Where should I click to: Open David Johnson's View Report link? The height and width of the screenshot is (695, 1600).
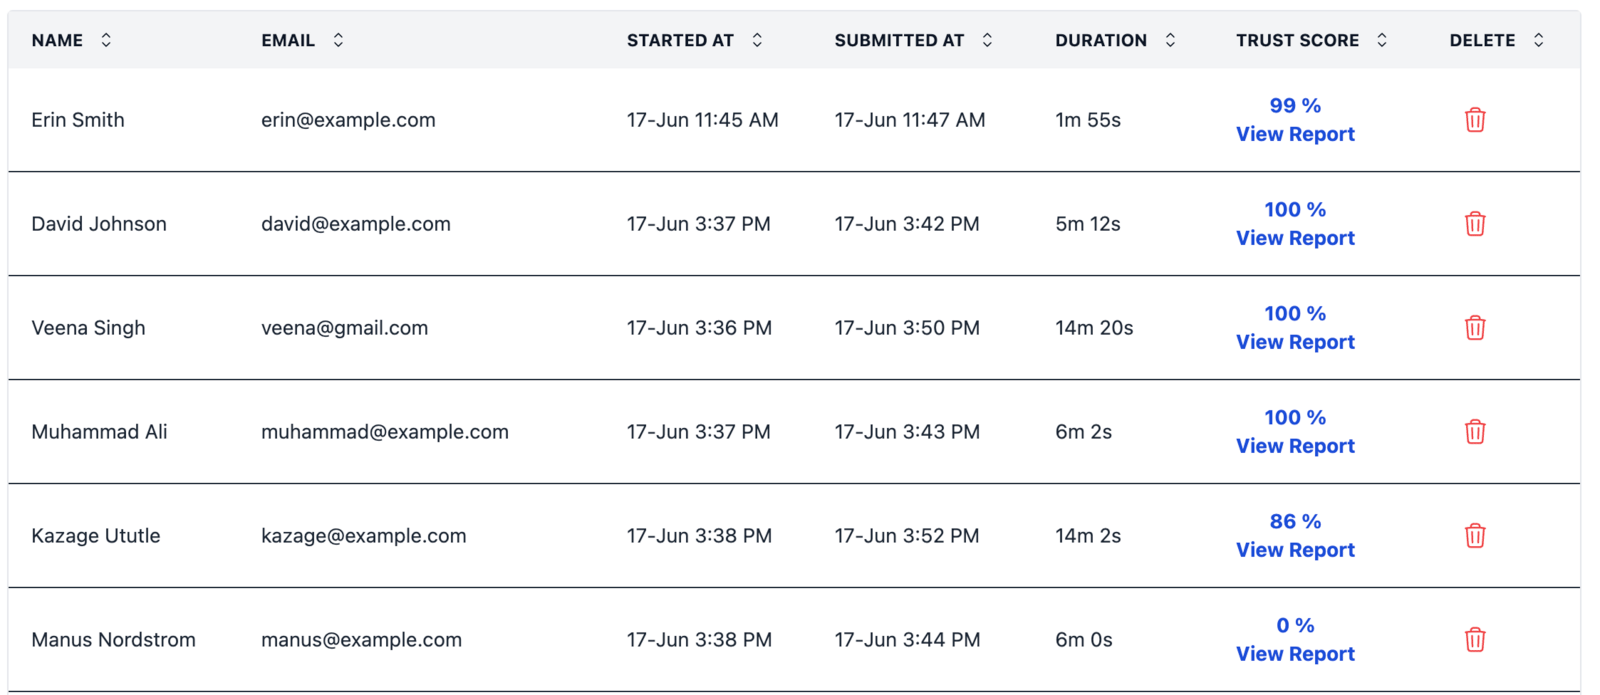coord(1295,238)
